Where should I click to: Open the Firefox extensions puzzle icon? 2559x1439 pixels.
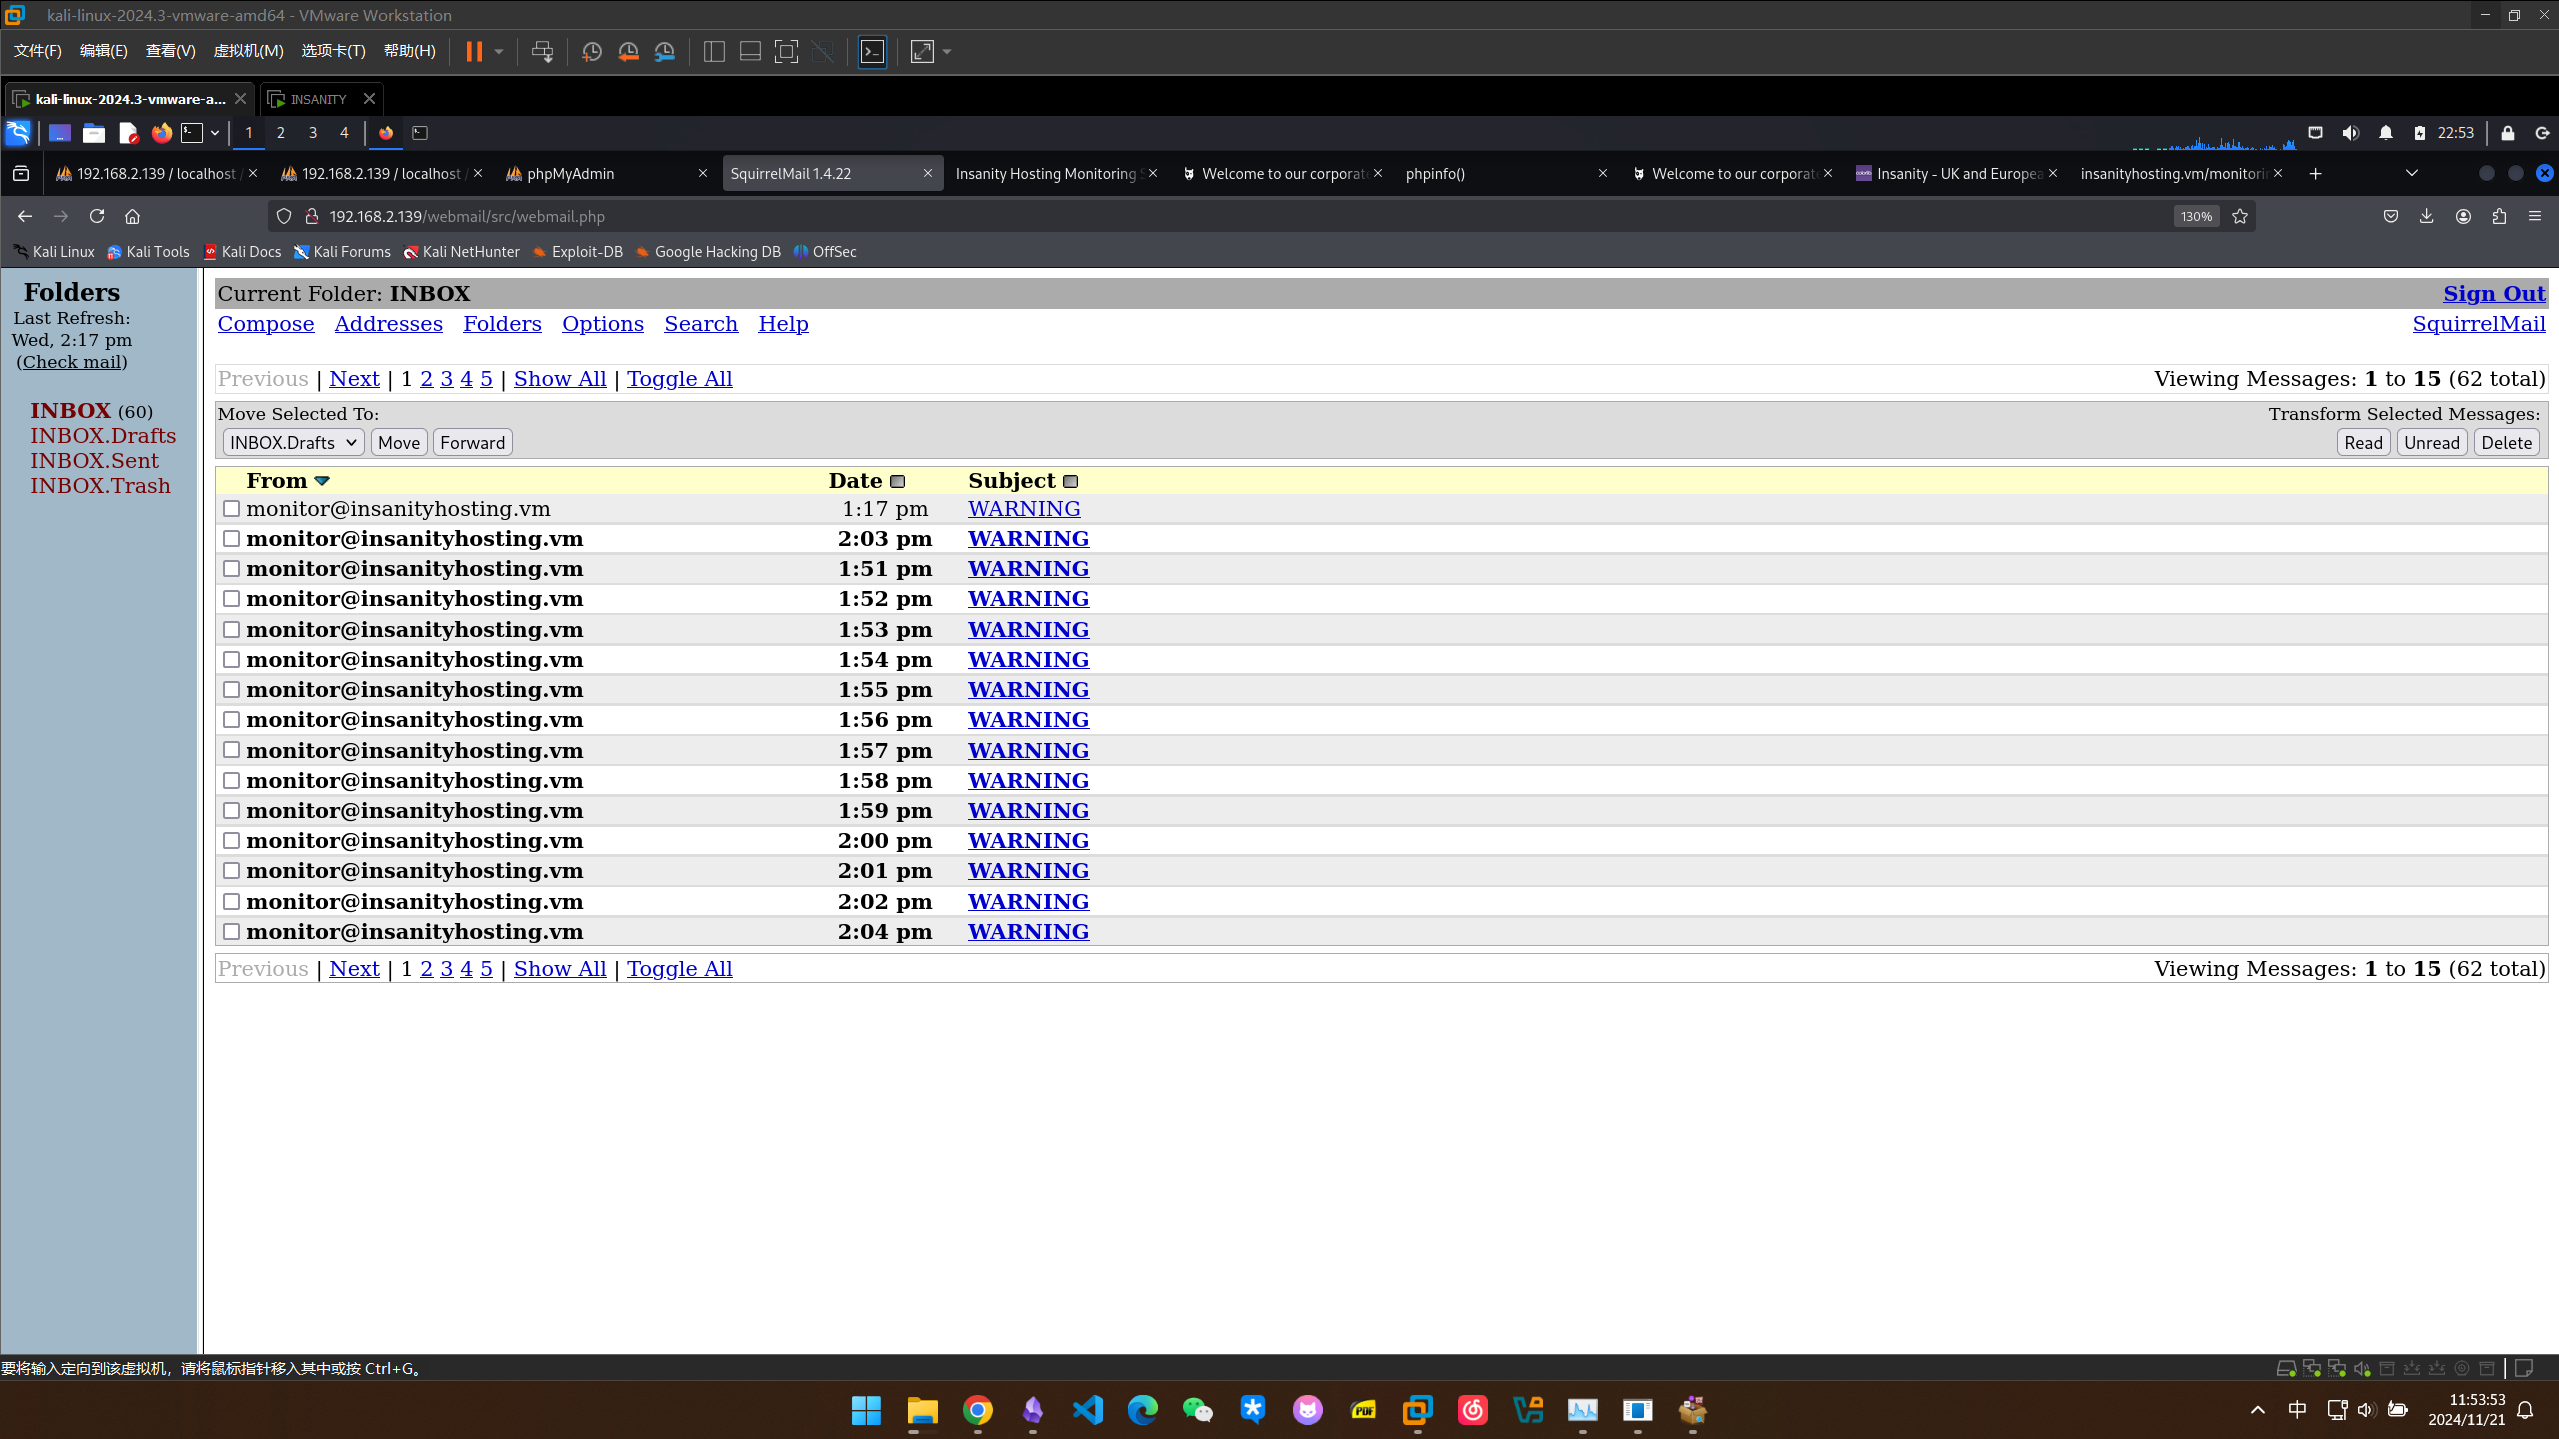(2499, 216)
